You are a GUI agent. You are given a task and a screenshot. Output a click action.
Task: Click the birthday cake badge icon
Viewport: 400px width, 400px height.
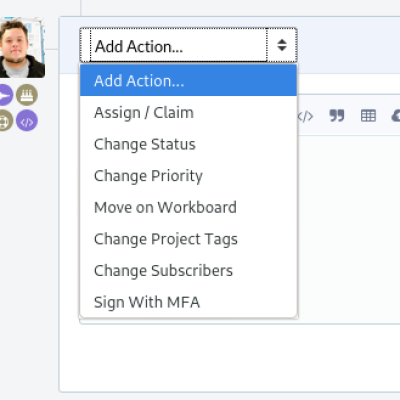pos(27,95)
